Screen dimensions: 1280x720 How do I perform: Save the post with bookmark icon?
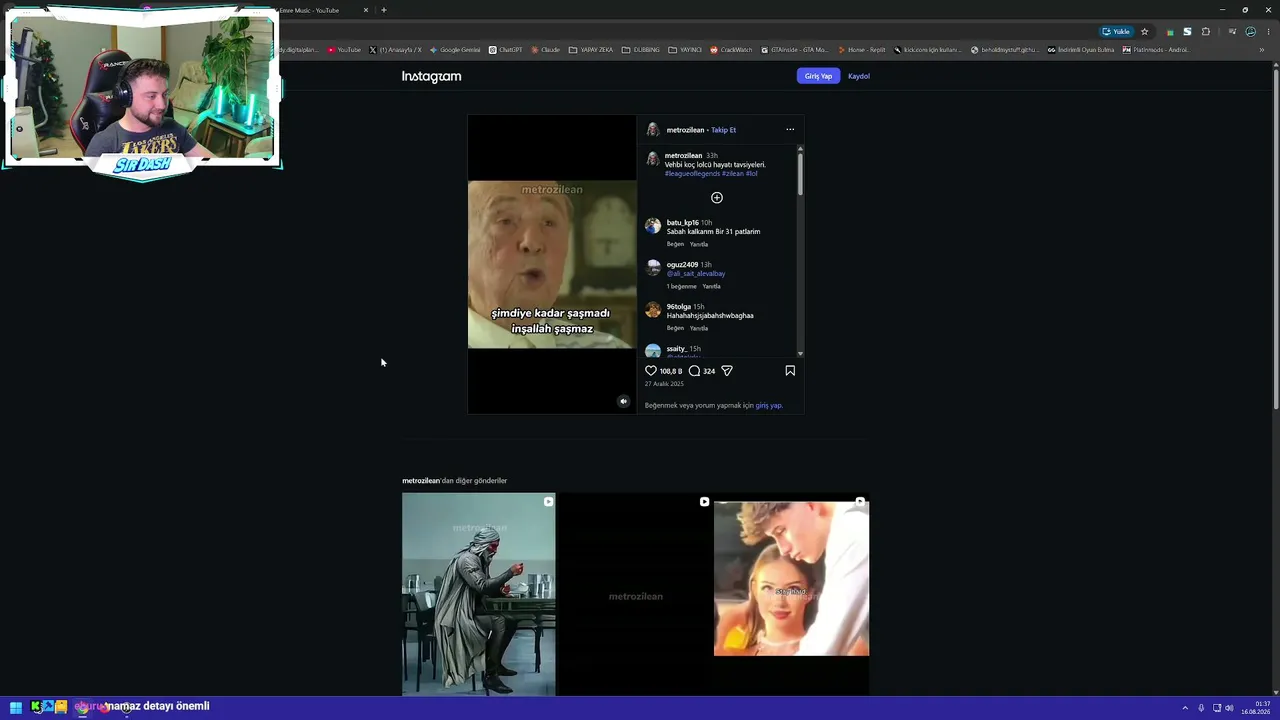[790, 371]
